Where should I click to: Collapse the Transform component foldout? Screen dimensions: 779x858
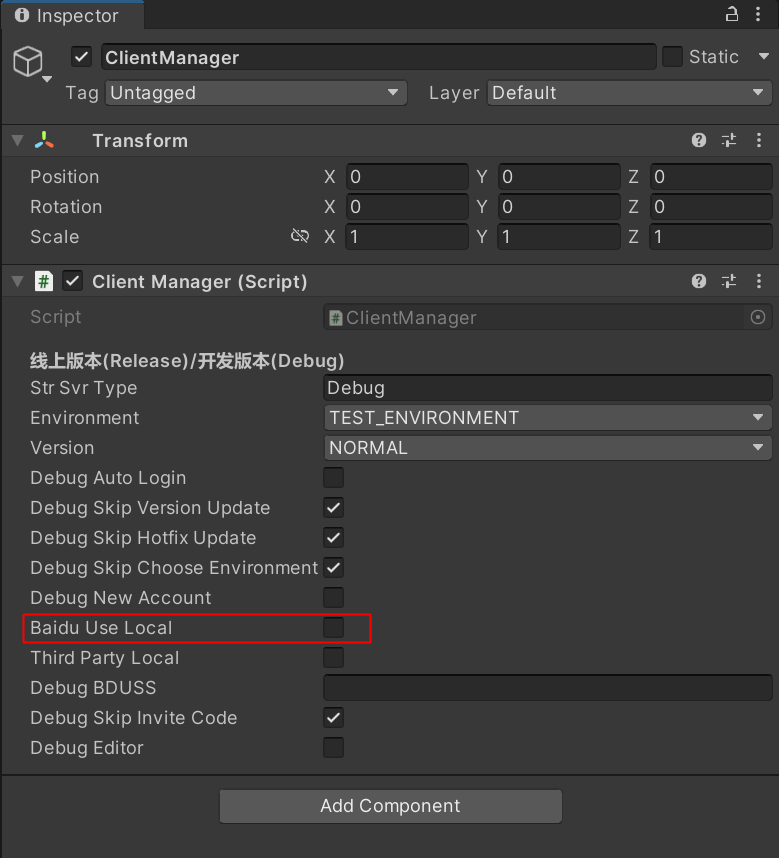coord(16,141)
